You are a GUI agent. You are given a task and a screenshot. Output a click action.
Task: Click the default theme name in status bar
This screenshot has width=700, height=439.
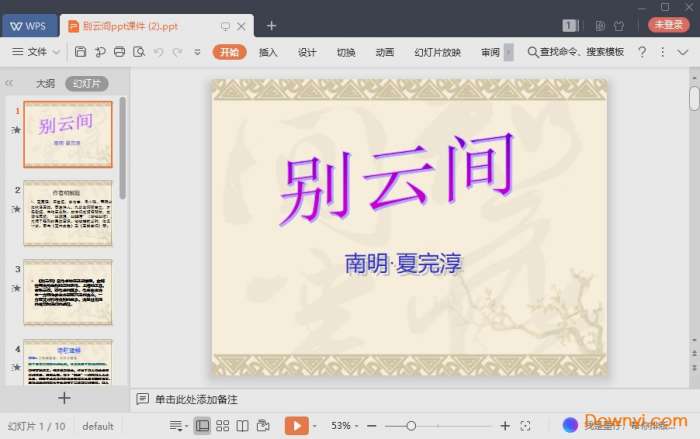pyautogui.click(x=98, y=426)
